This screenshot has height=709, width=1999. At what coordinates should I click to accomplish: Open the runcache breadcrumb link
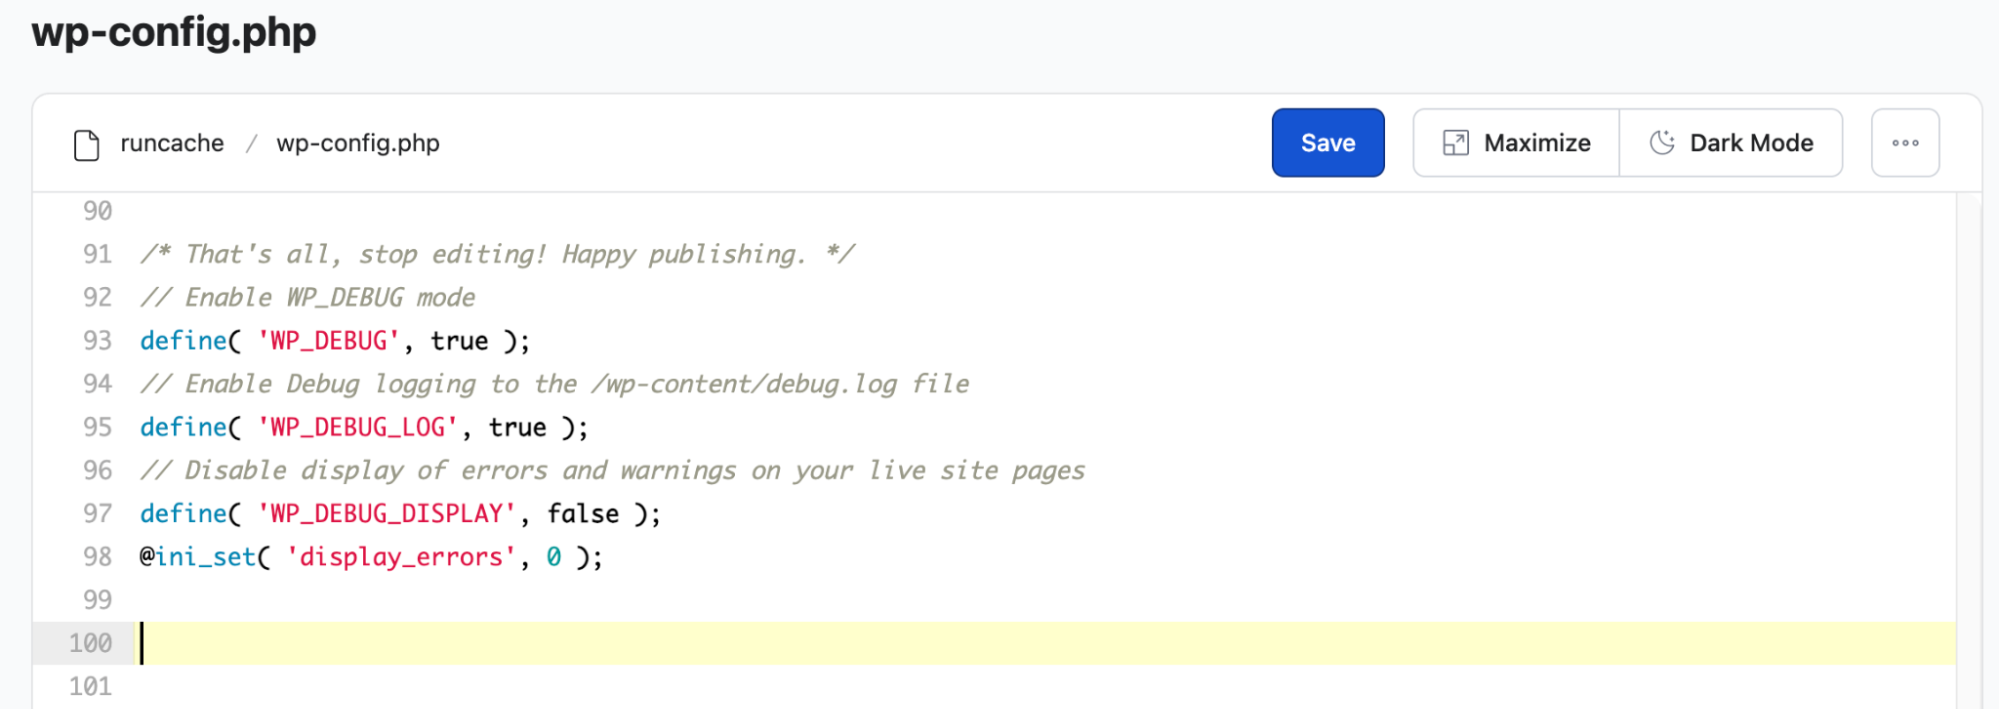point(172,143)
